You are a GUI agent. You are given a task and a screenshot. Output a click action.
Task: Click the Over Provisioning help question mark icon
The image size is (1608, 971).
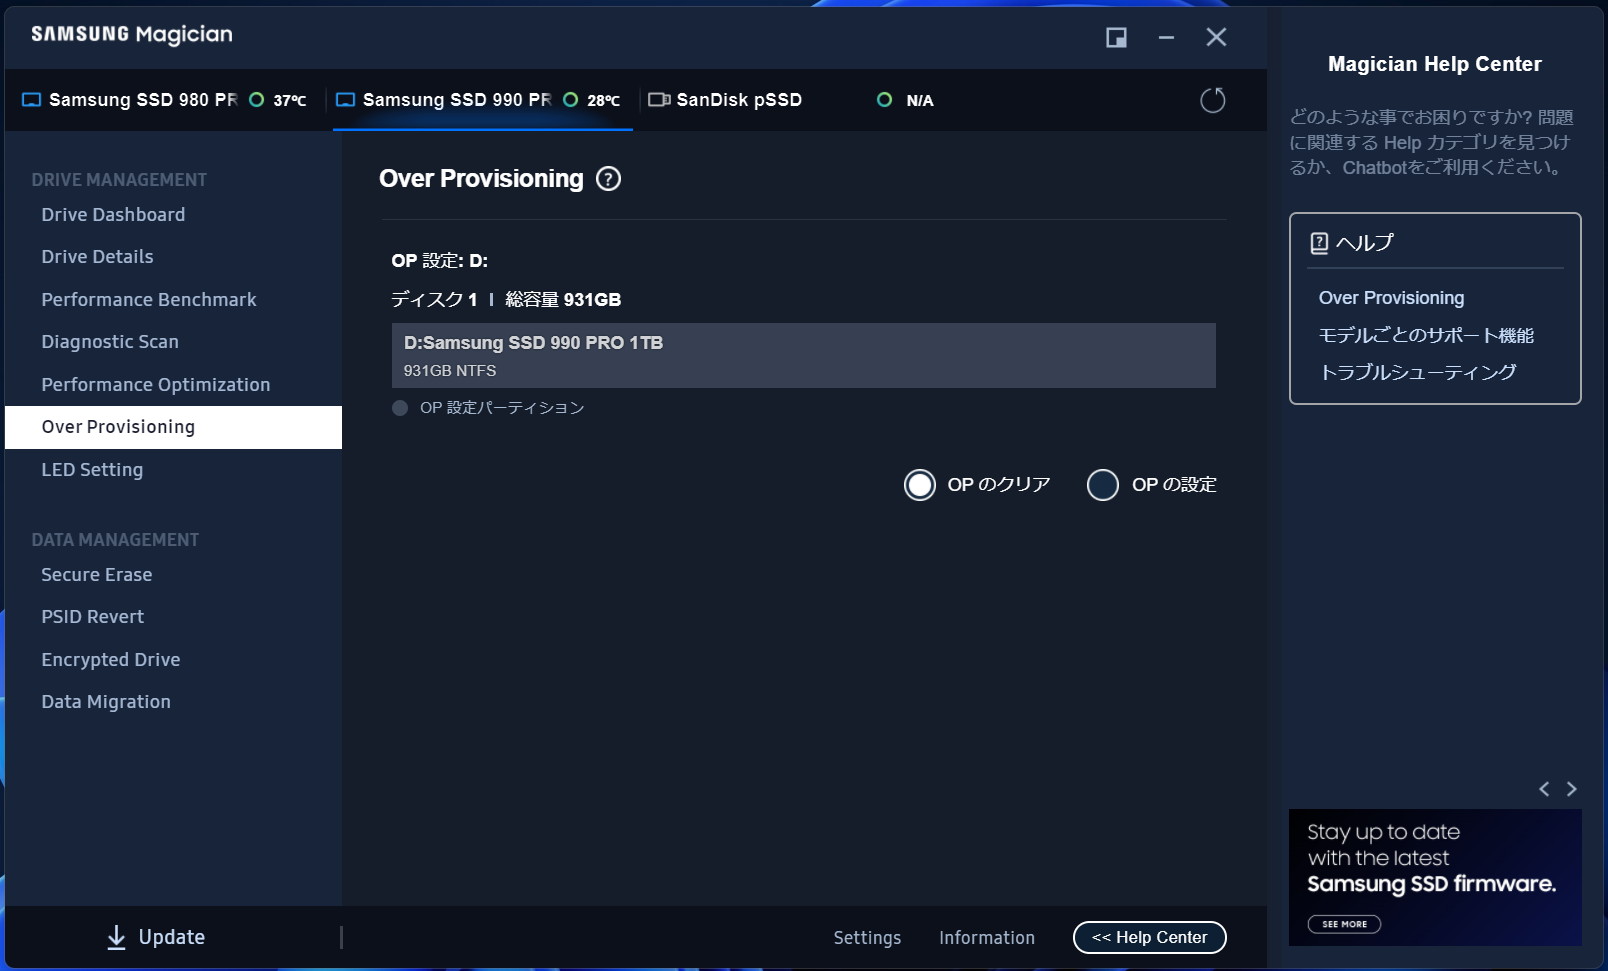tap(608, 179)
